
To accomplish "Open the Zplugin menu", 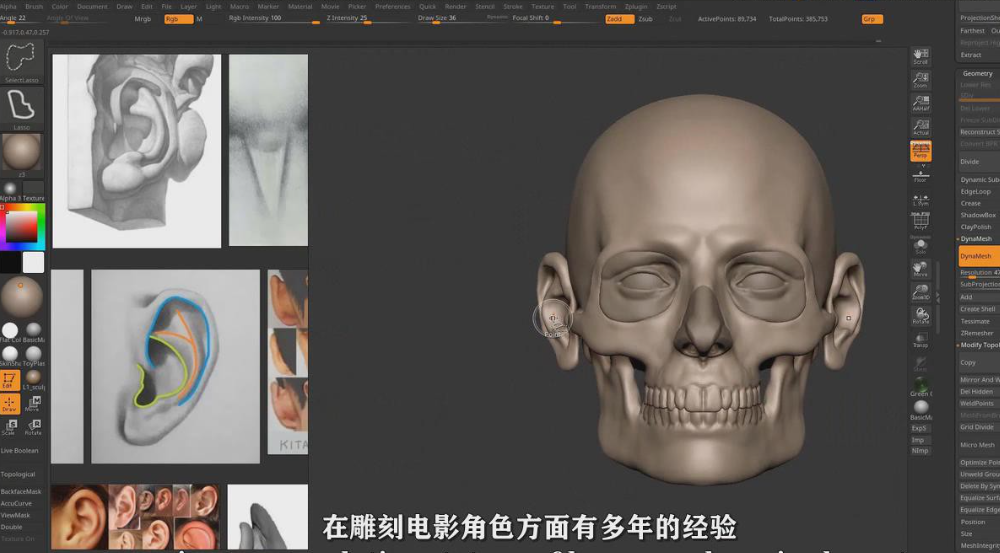I will [636, 6].
